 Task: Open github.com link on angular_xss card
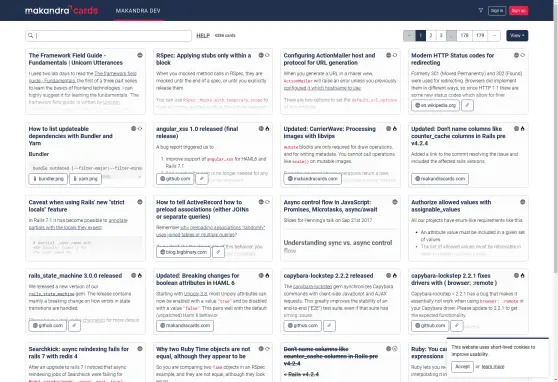[x=175, y=179]
